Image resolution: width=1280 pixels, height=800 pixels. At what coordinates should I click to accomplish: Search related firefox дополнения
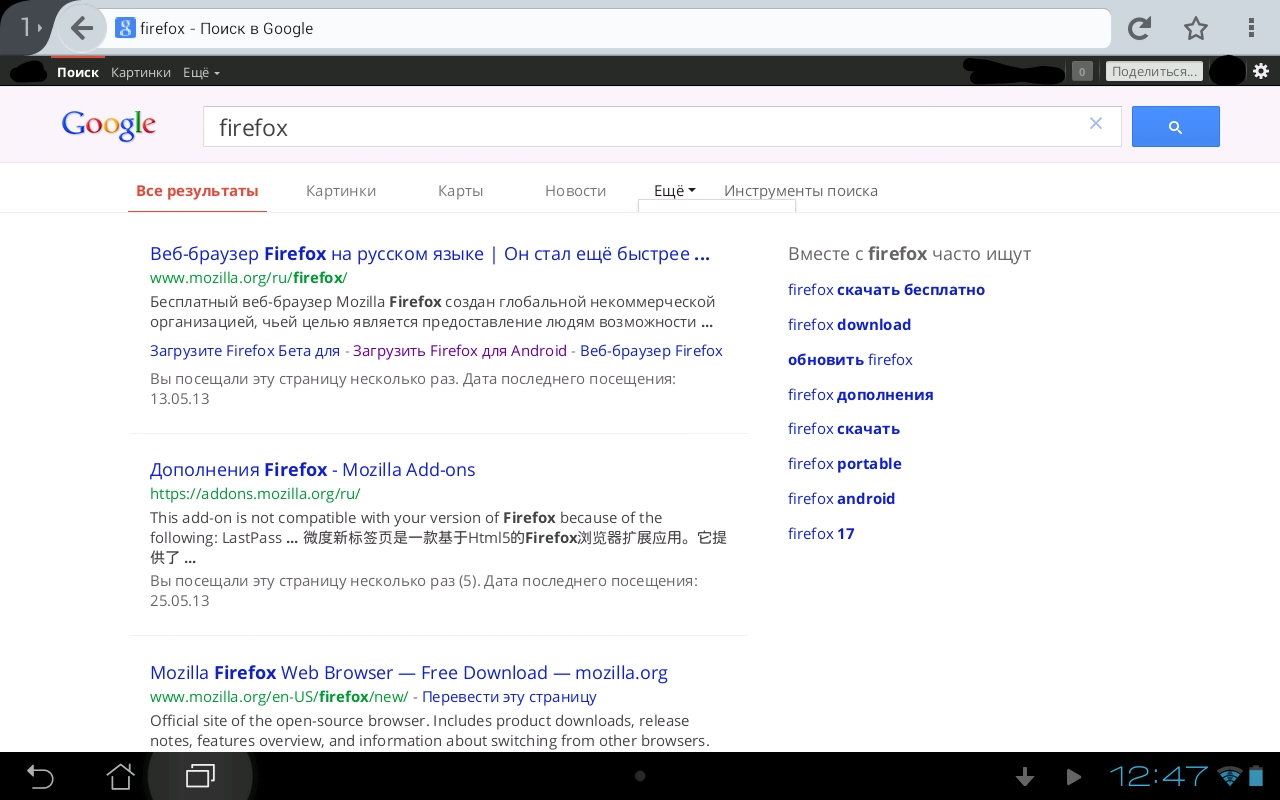click(x=860, y=395)
